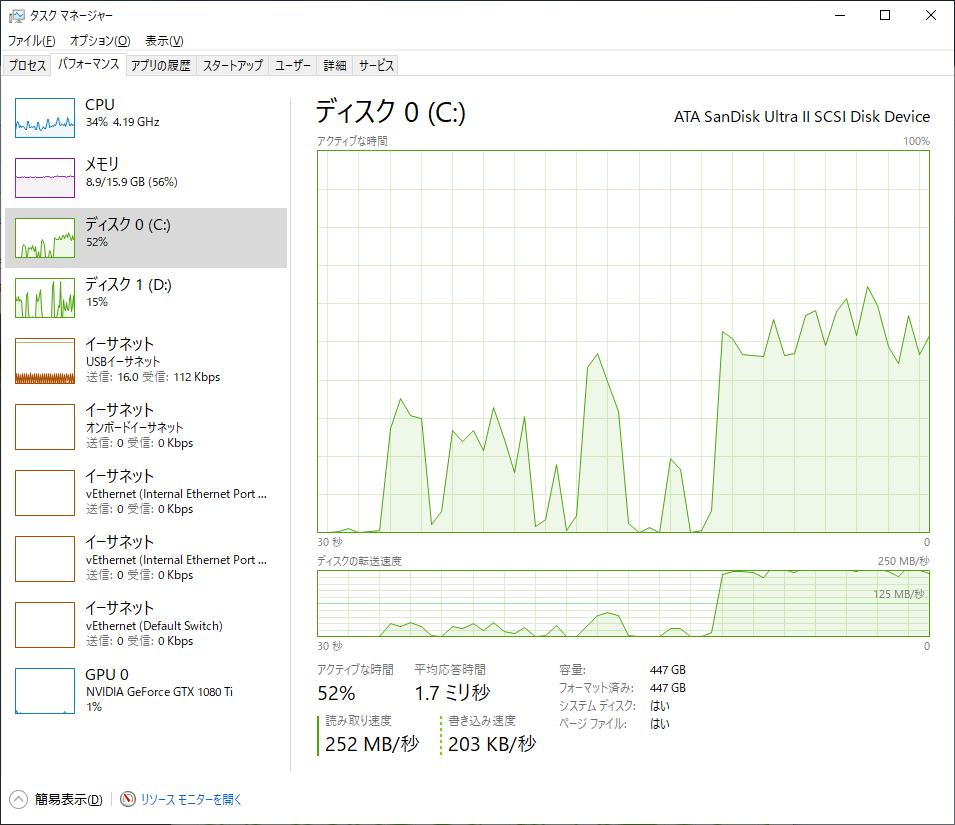Collapse view with the 簡易表示 chevron icon
The width and height of the screenshot is (955, 825).
(x=19, y=799)
